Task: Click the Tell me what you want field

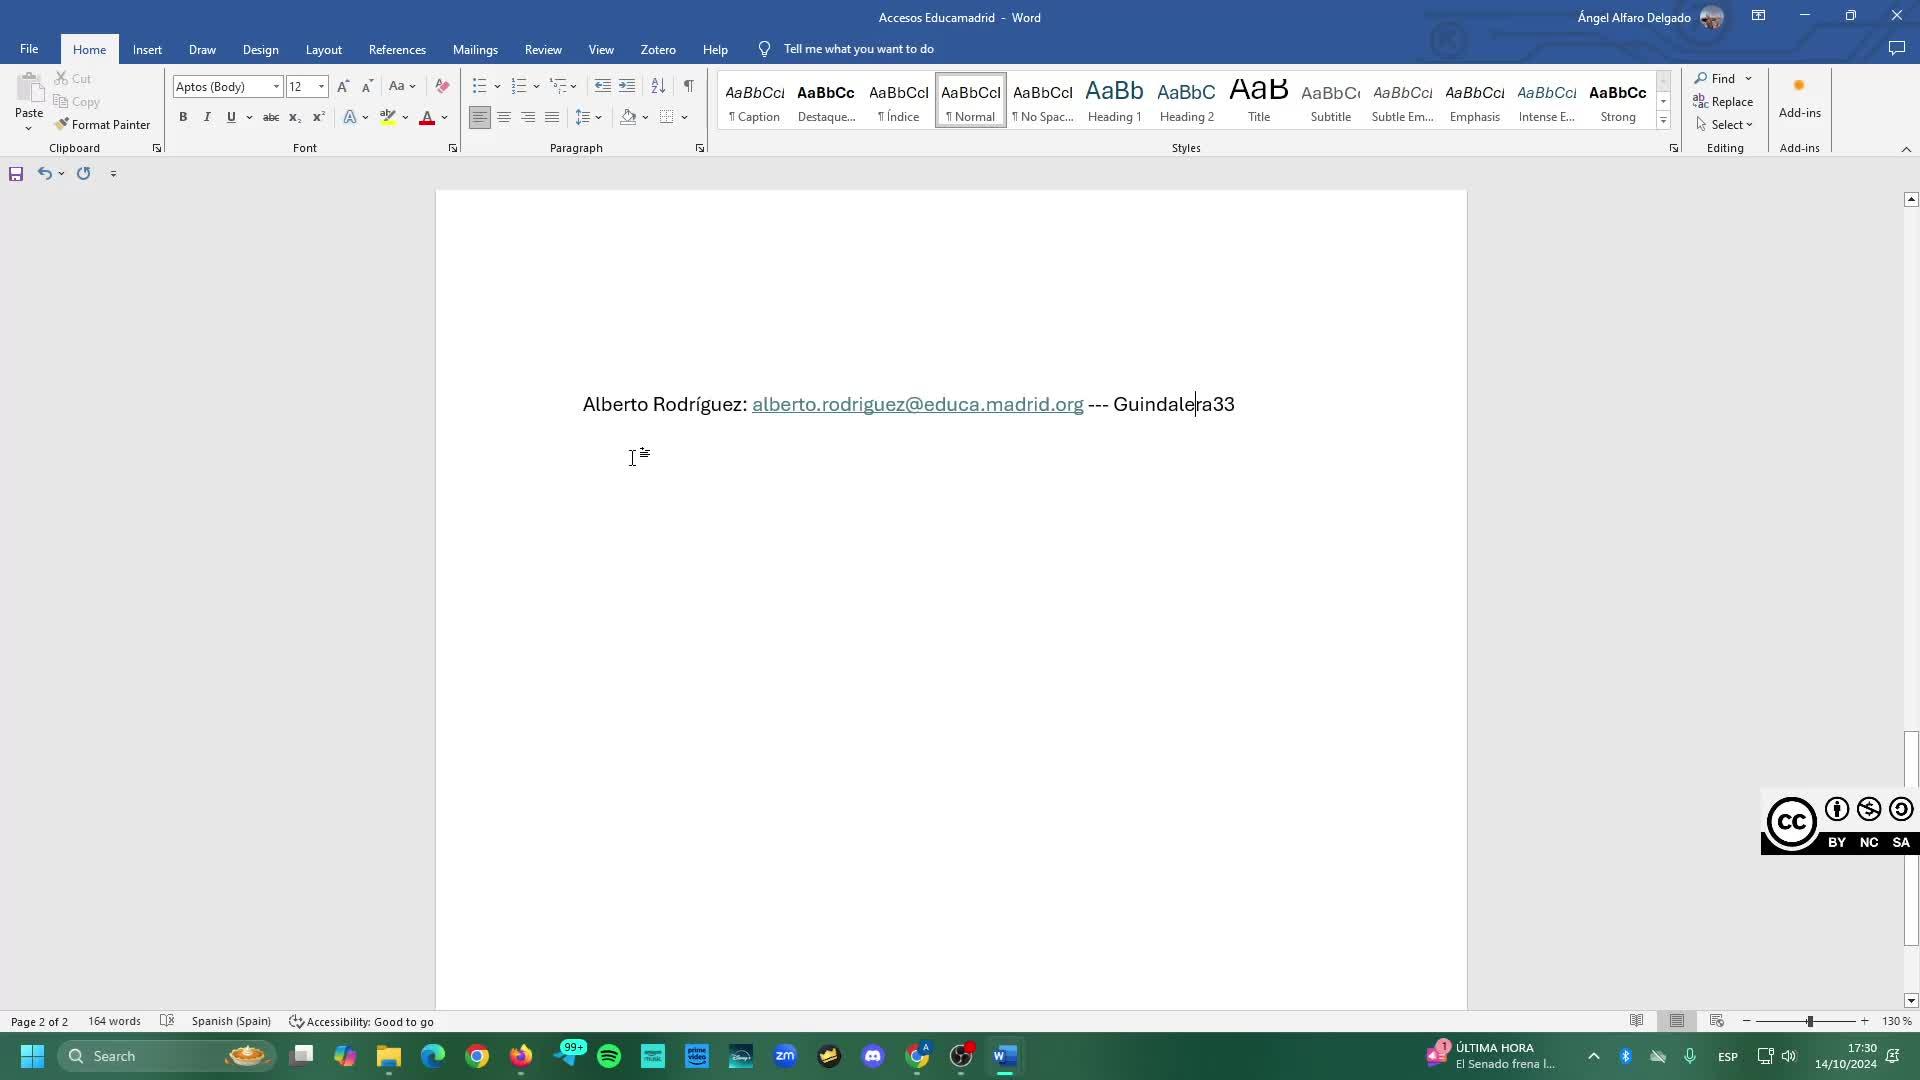Action: pos(858,49)
